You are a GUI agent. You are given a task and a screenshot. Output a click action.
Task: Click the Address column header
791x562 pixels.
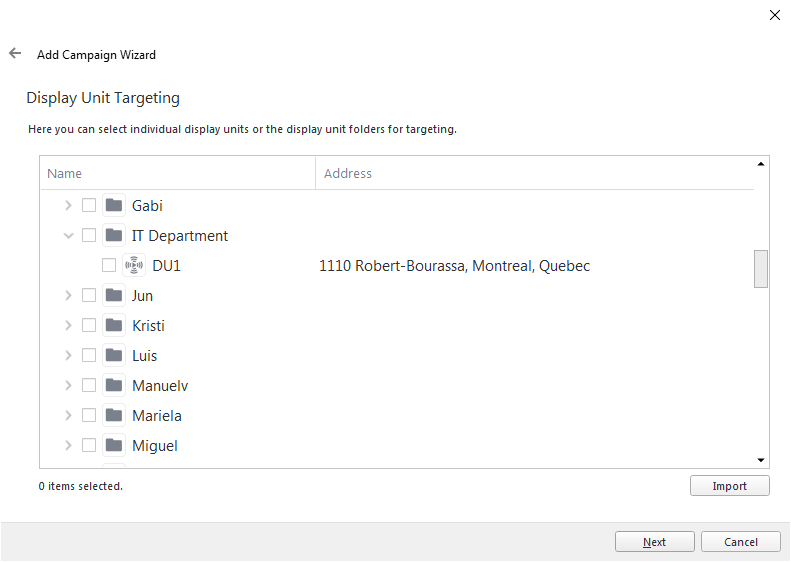tap(535, 173)
